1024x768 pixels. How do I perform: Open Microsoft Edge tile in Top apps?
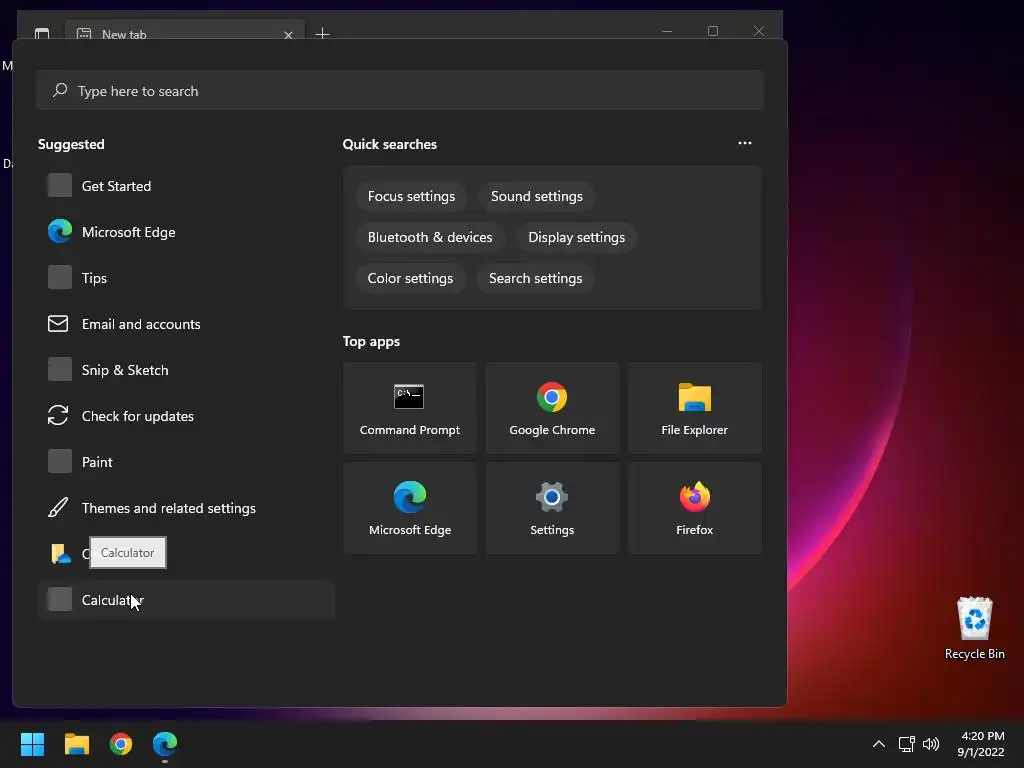click(409, 508)
